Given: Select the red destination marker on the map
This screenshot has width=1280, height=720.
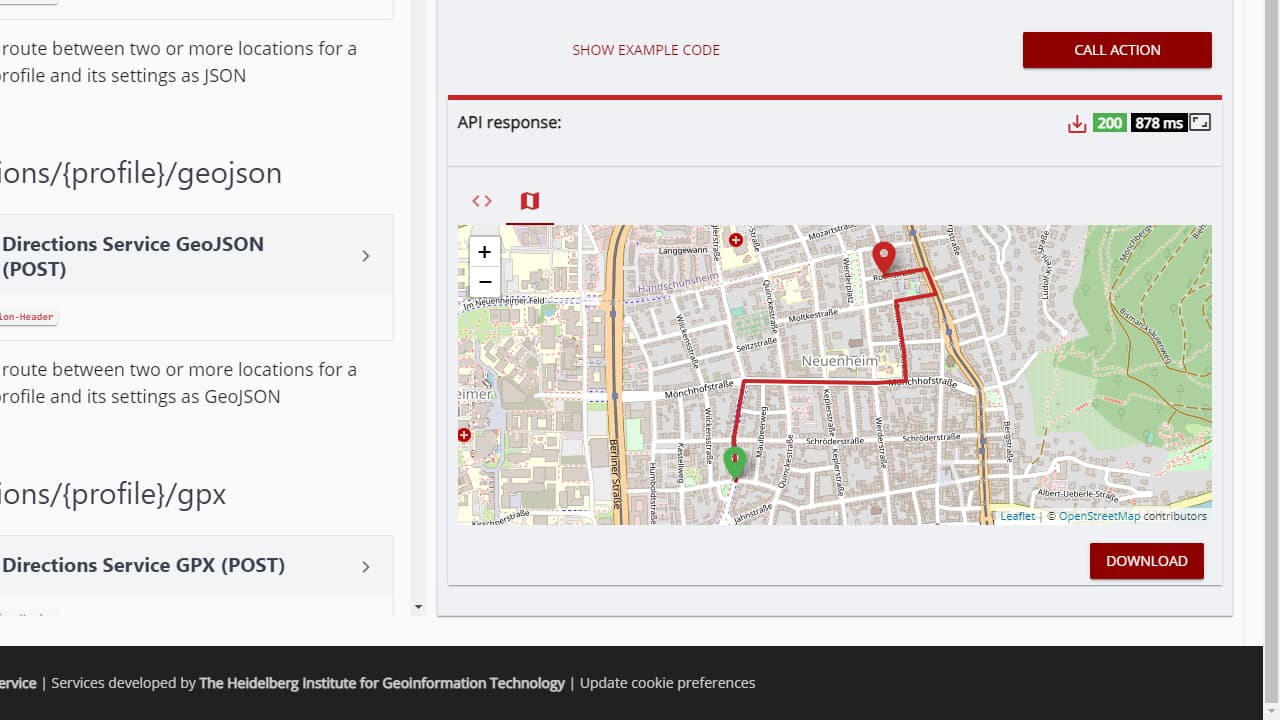Looking at the screenshot, I should coord(884,255).
